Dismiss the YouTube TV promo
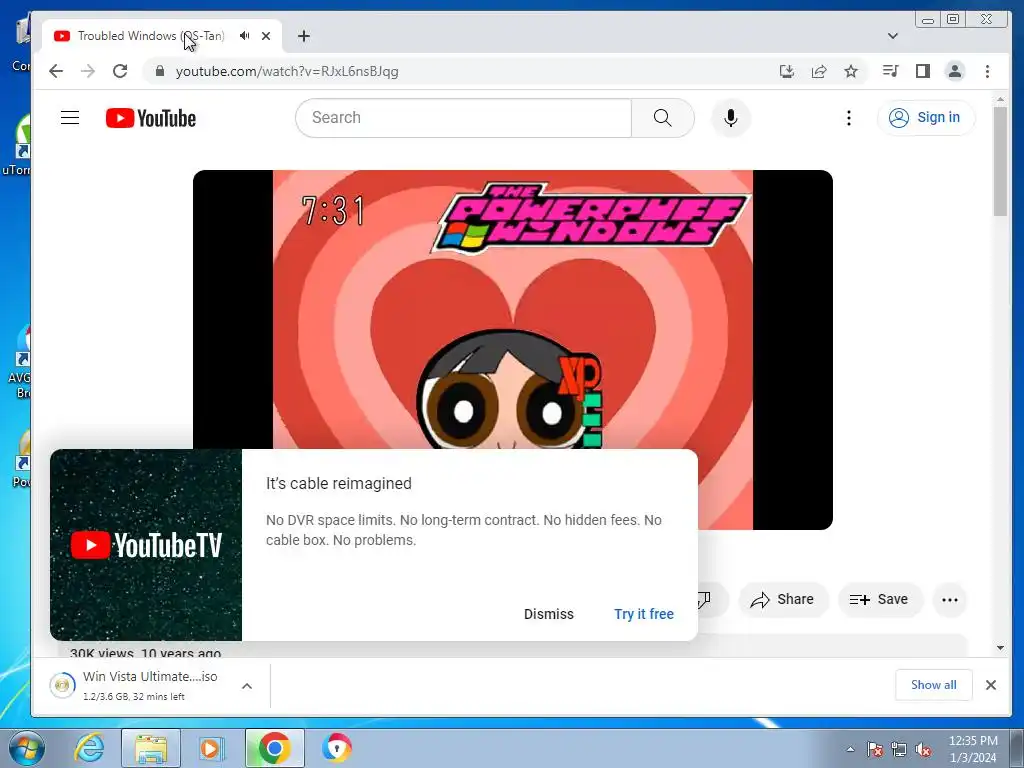Image resolution: width=1024 pixels, height=768 pixels. pos(549,614)
